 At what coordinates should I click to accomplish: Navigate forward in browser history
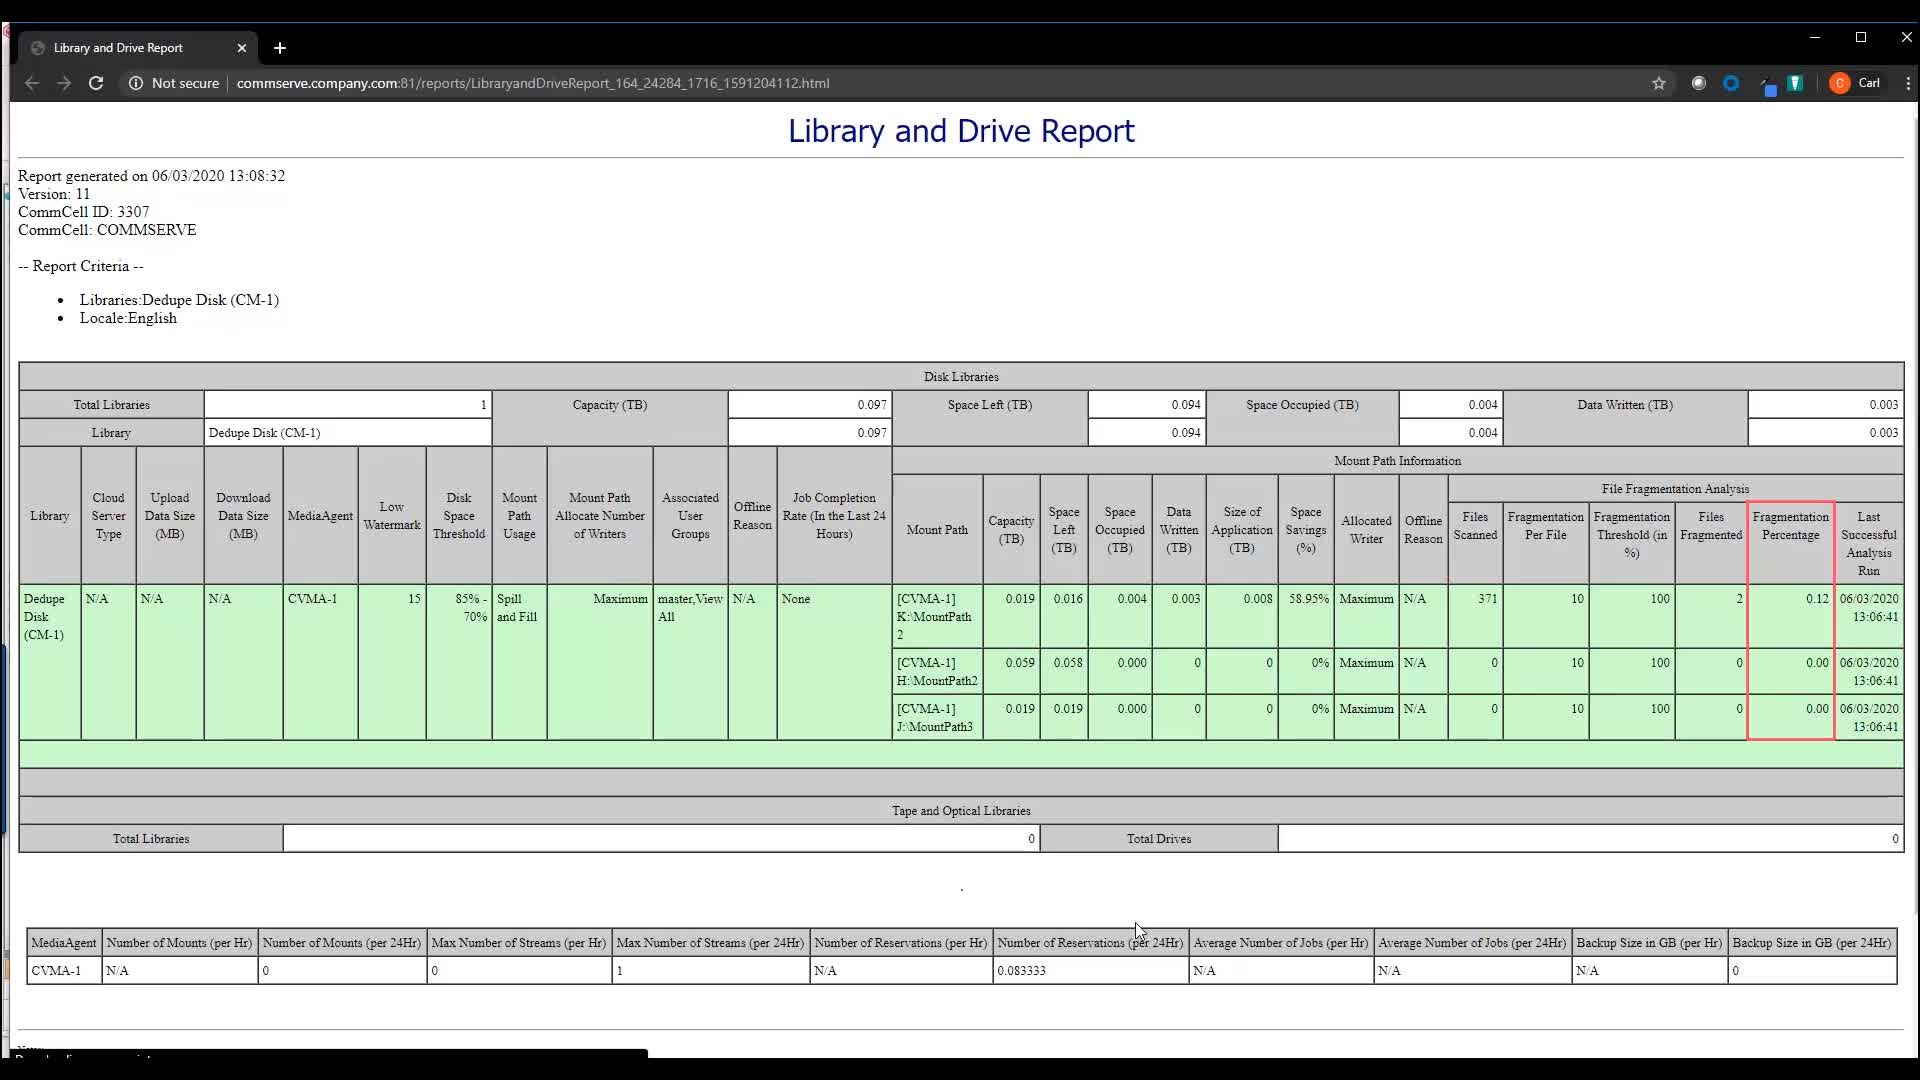tap(63, 83)
